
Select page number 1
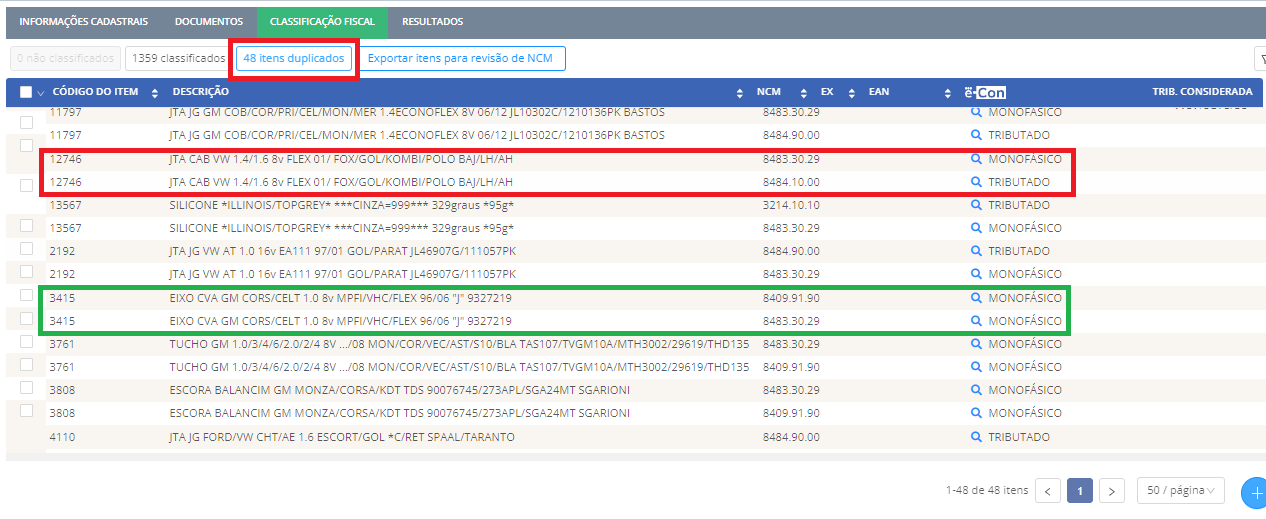click(1080, 491)
